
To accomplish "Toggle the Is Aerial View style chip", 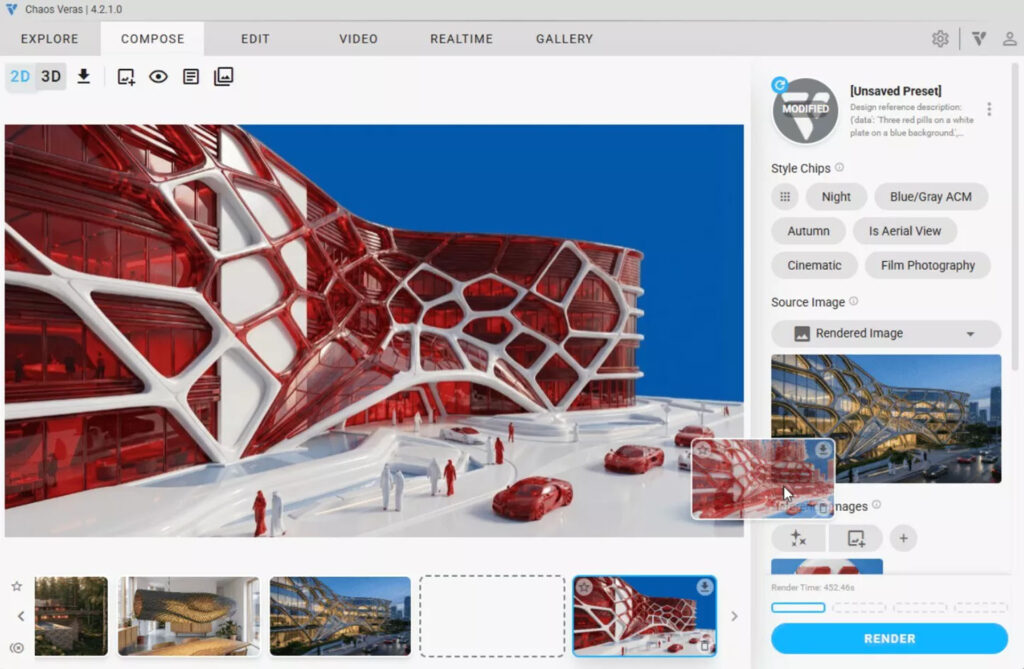I will click(905, 231).
